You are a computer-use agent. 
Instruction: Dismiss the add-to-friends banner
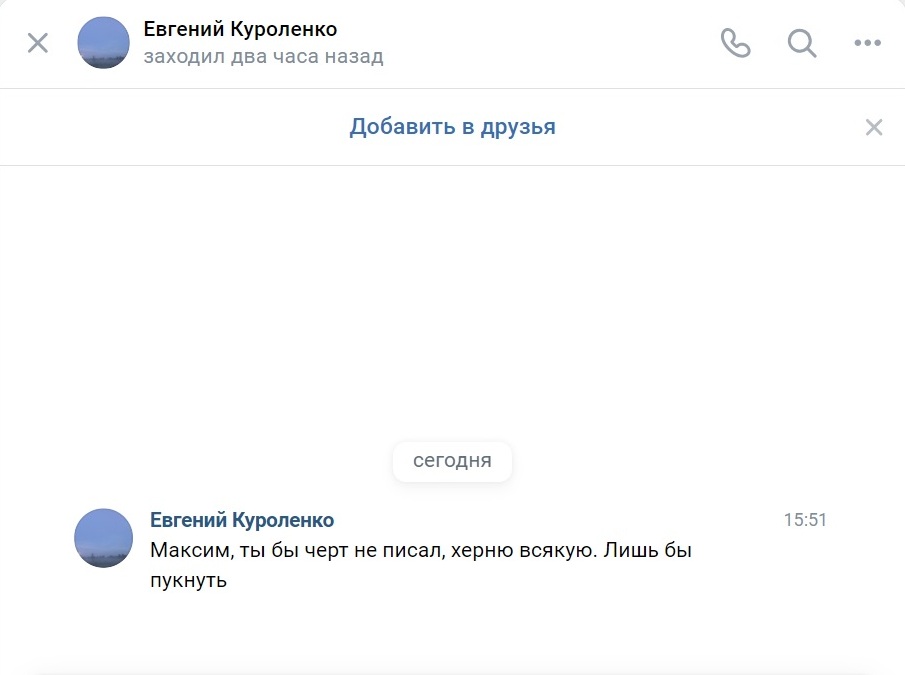(874, 127)
